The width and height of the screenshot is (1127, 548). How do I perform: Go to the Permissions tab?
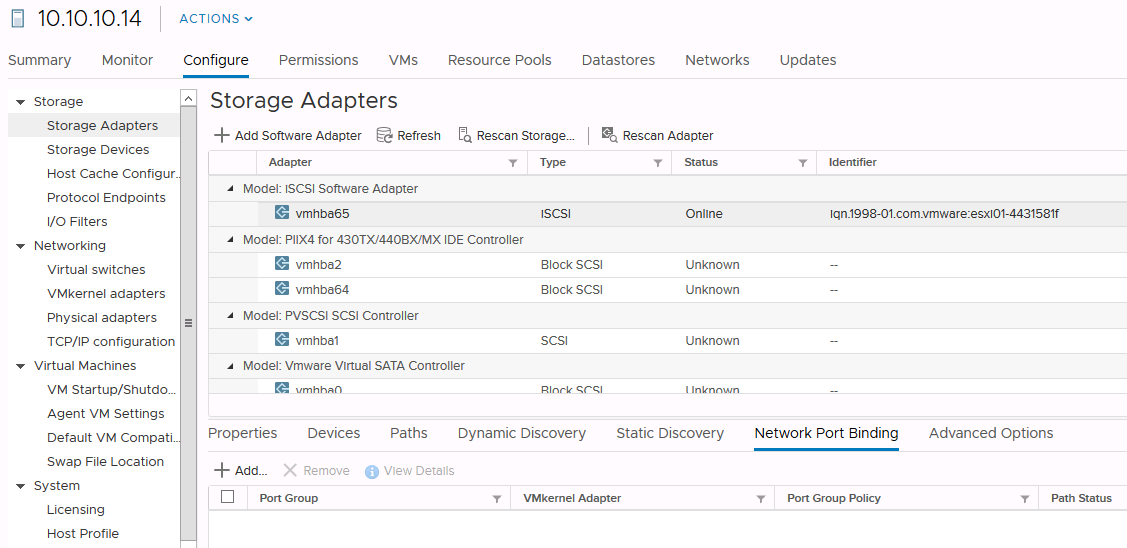318,60
